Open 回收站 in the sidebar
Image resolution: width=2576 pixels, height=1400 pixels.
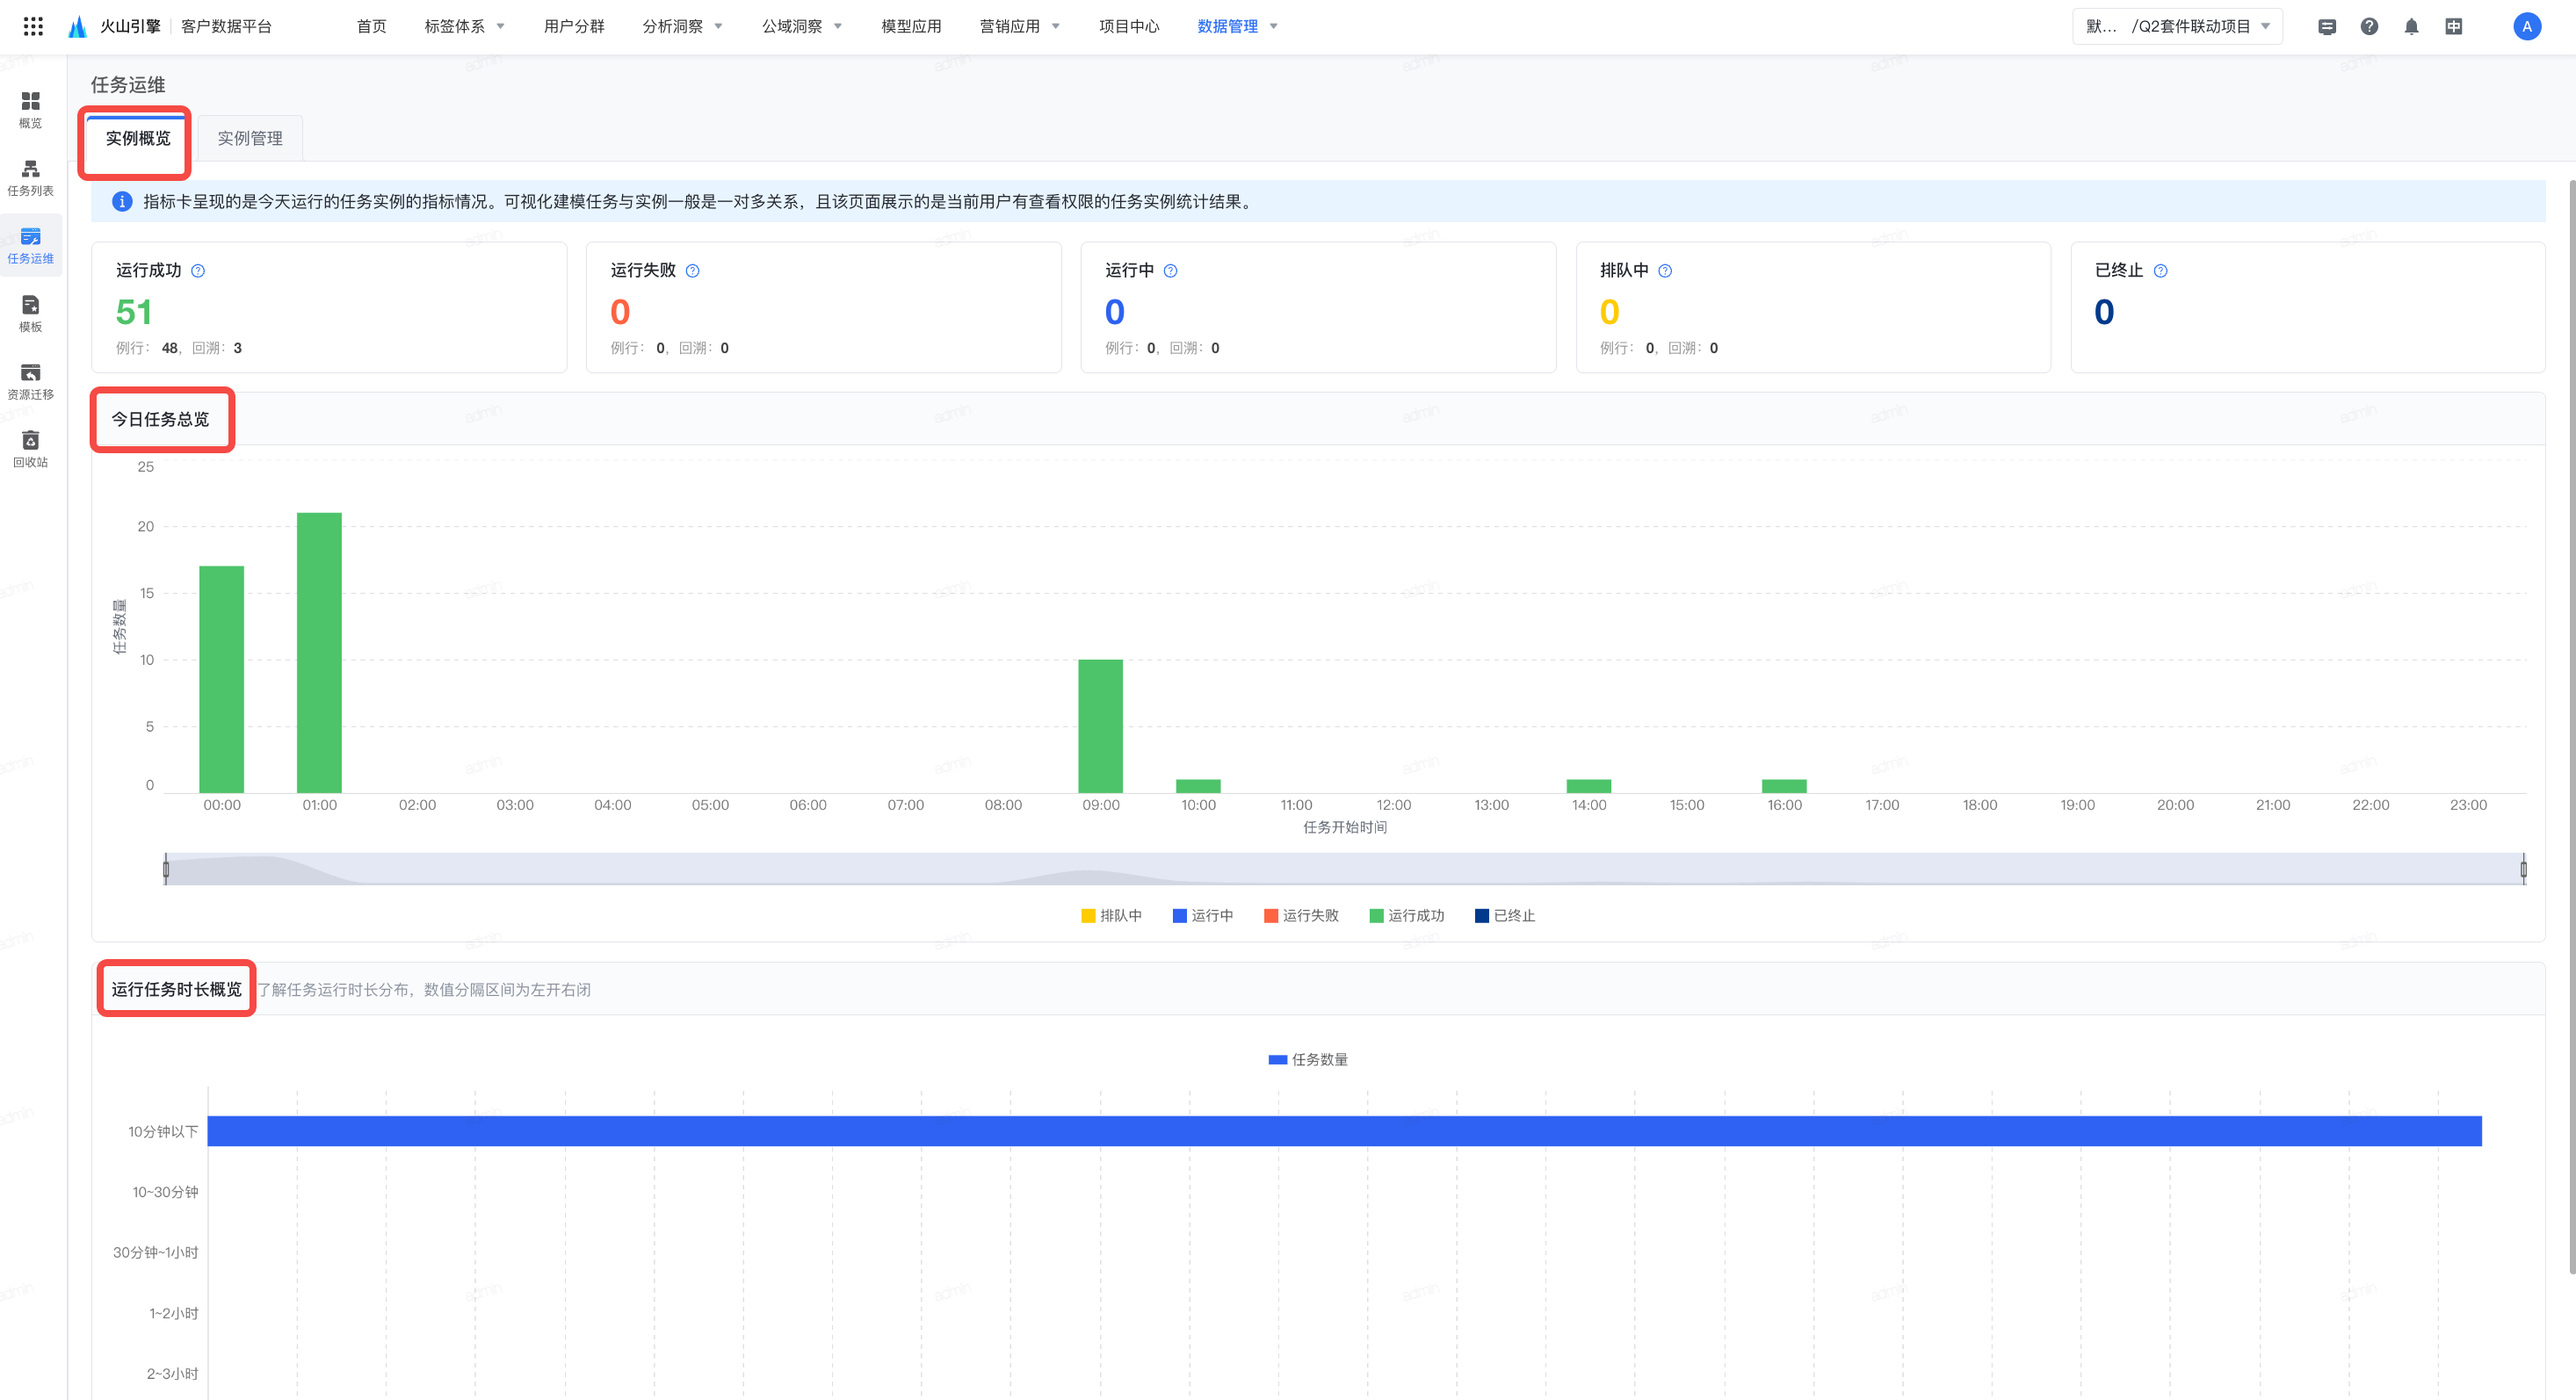coord(31,450)
